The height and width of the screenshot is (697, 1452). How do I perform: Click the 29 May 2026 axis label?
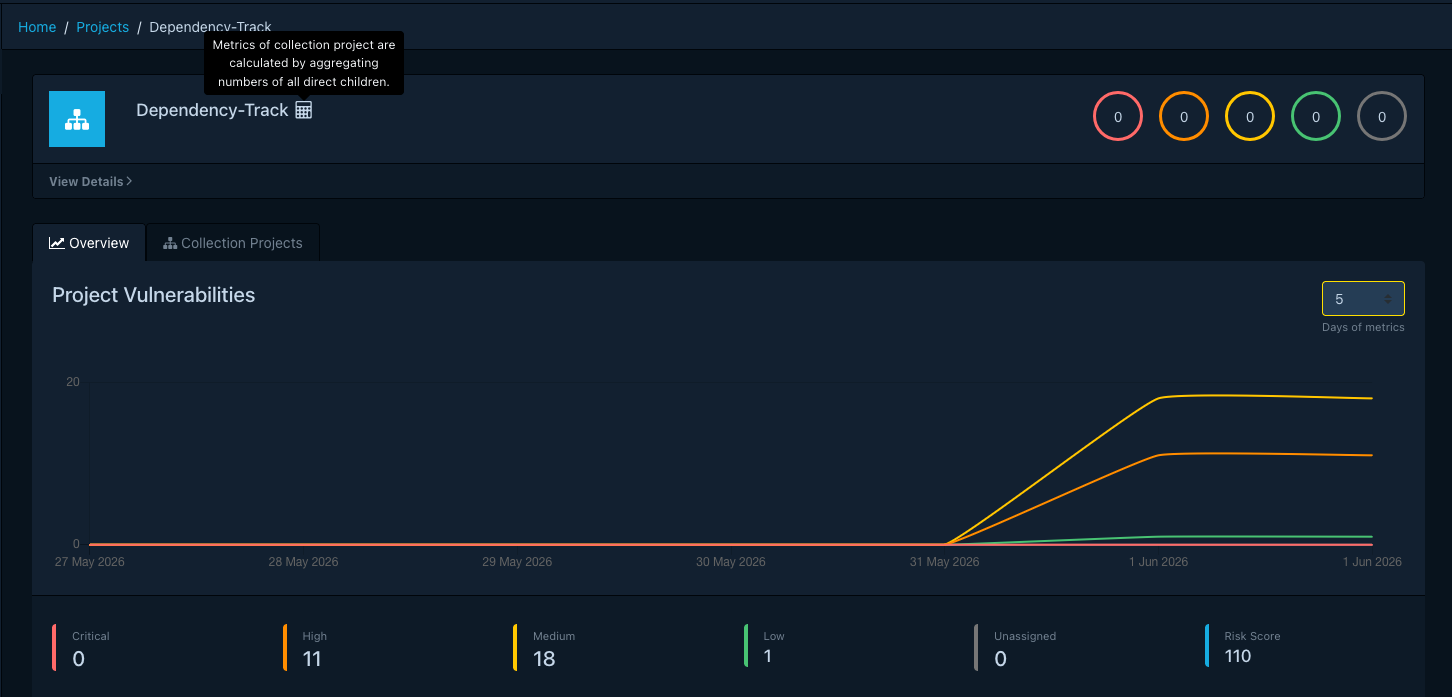pyautogui.click(x=517, y=562)
